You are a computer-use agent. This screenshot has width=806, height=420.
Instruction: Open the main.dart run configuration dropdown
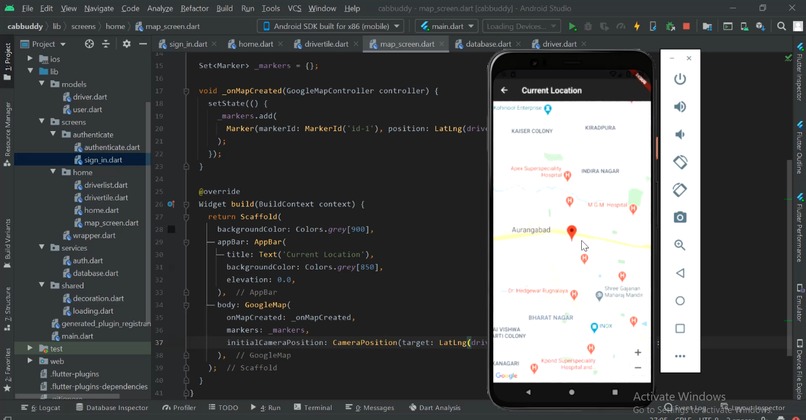[446, 26]
